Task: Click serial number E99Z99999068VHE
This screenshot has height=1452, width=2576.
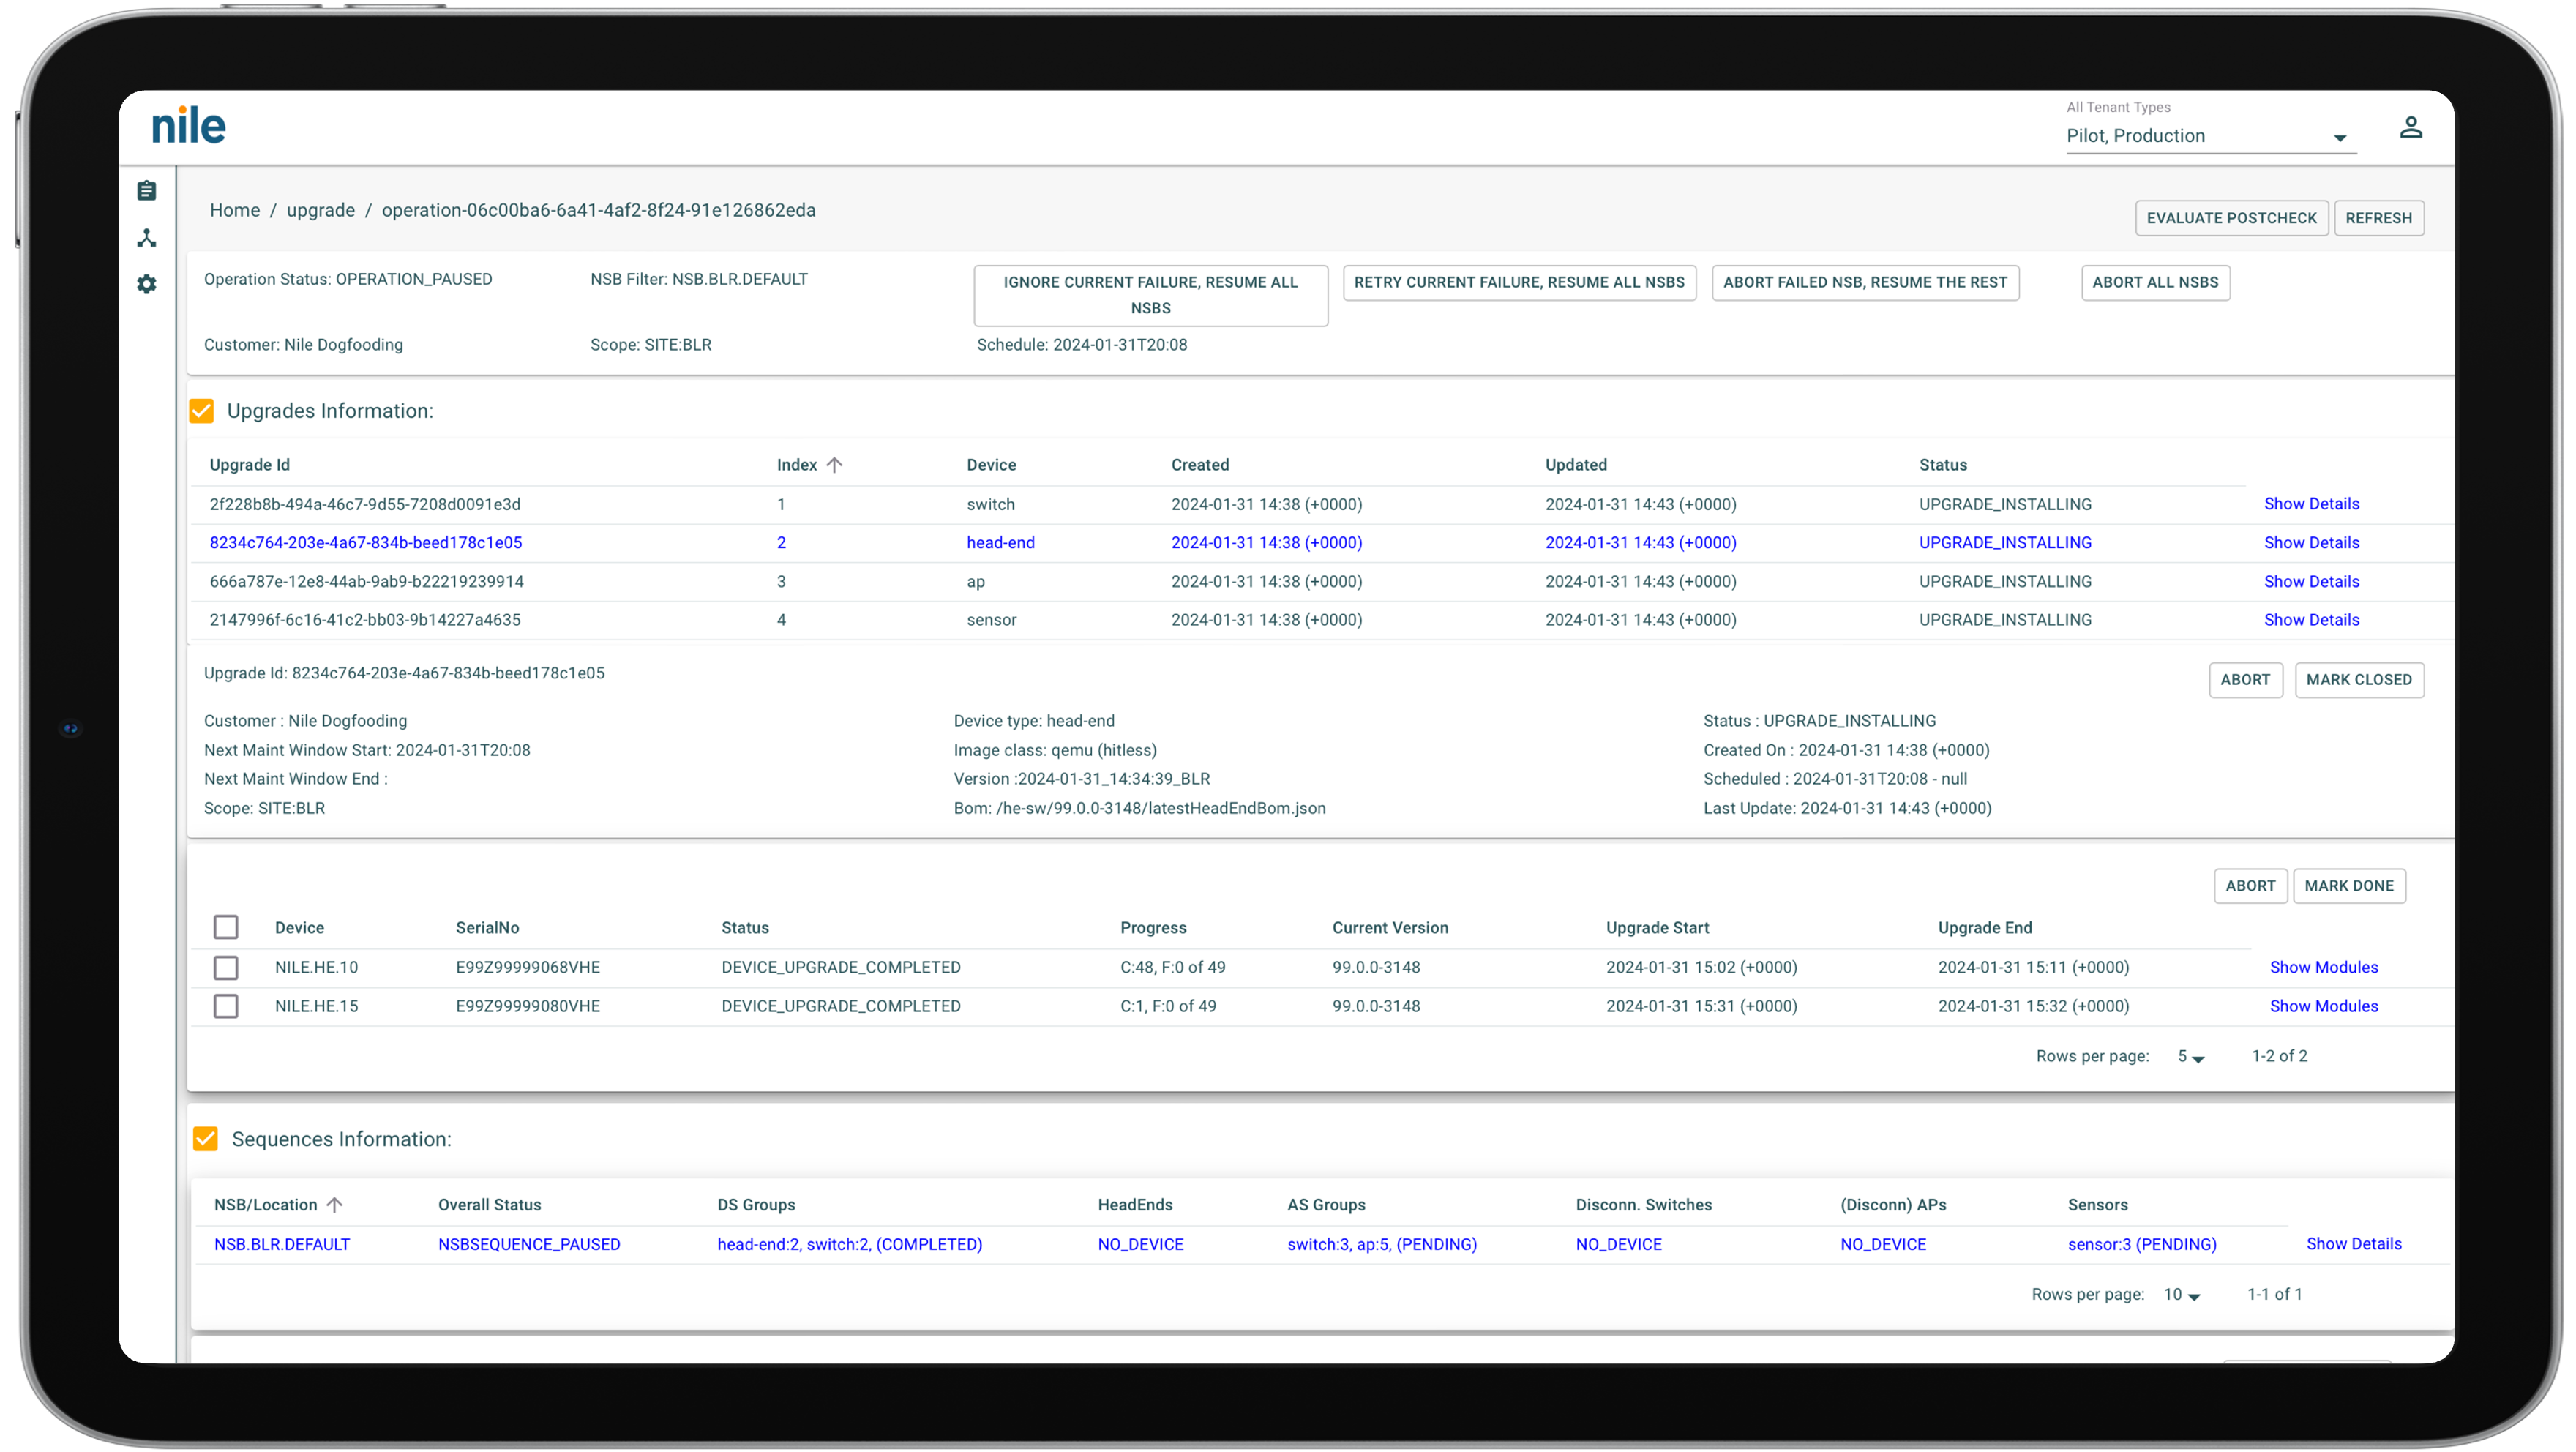Action: [528, 968]
